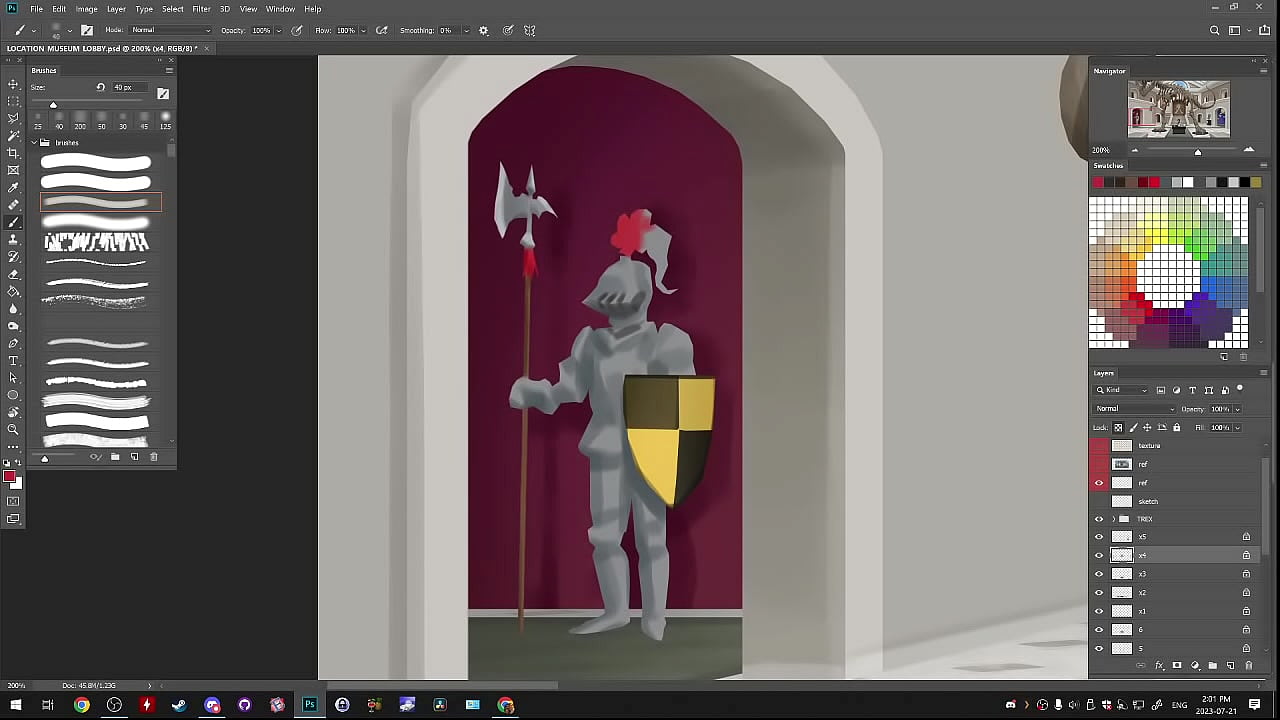Image resolution: width=1280 pixels, height=720 pixels.
Task: Create a new layer group folder
Action: point(1213,666)
